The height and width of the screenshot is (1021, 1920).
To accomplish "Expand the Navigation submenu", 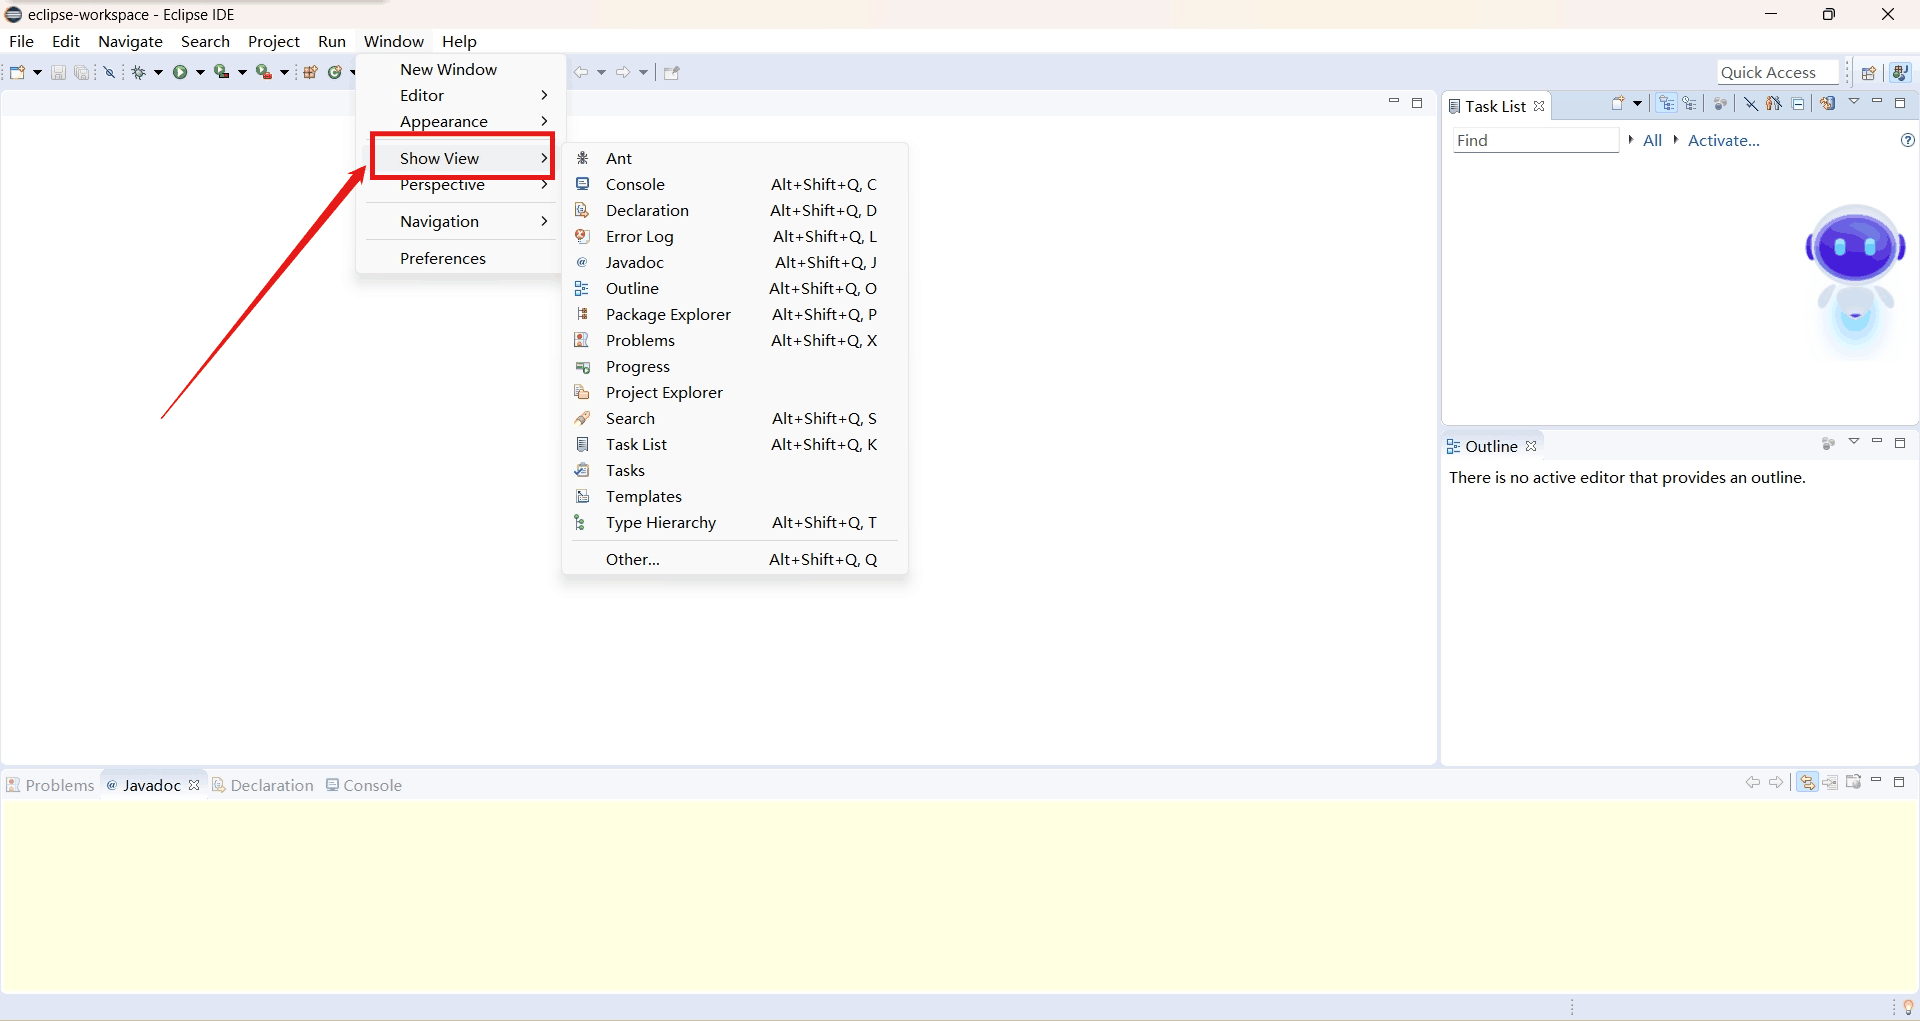I will pos(461,221).
